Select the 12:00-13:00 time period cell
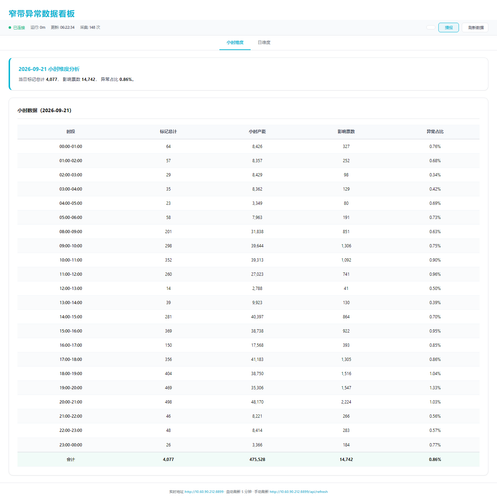 pyautogui.click(x=71, y=288)
